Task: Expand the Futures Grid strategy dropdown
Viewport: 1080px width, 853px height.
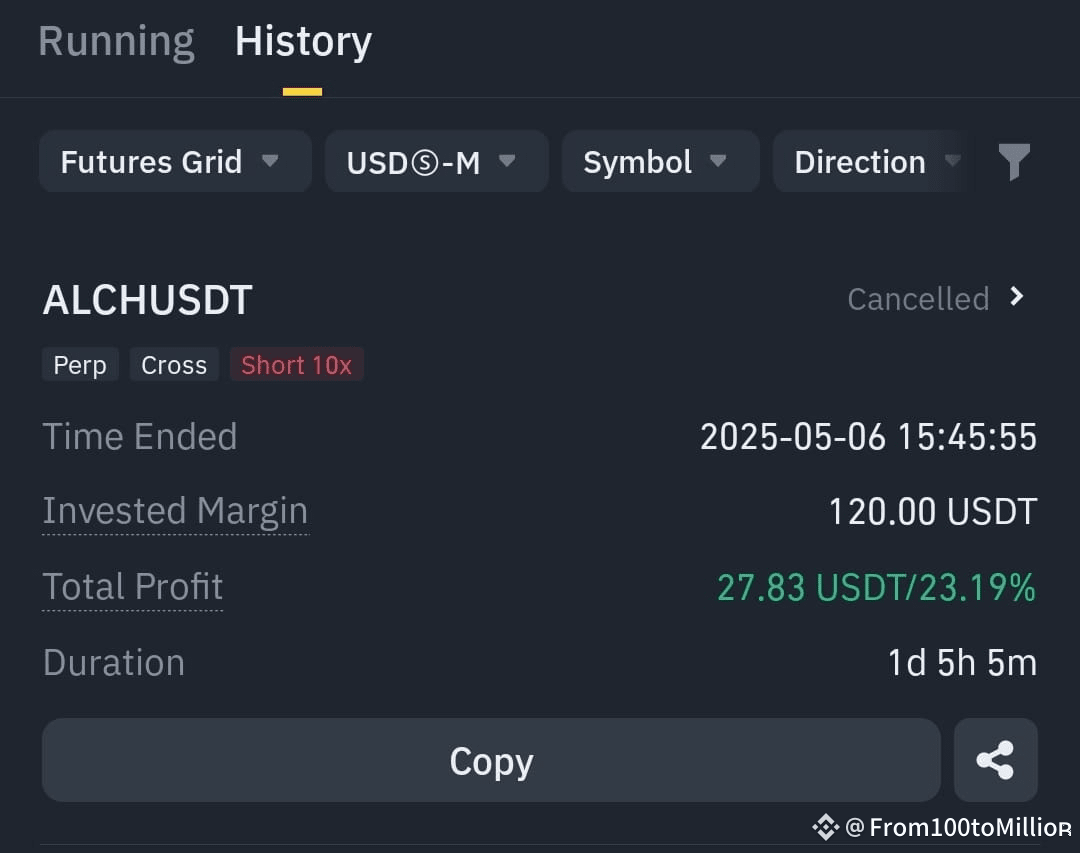Action: coord(175,161)
